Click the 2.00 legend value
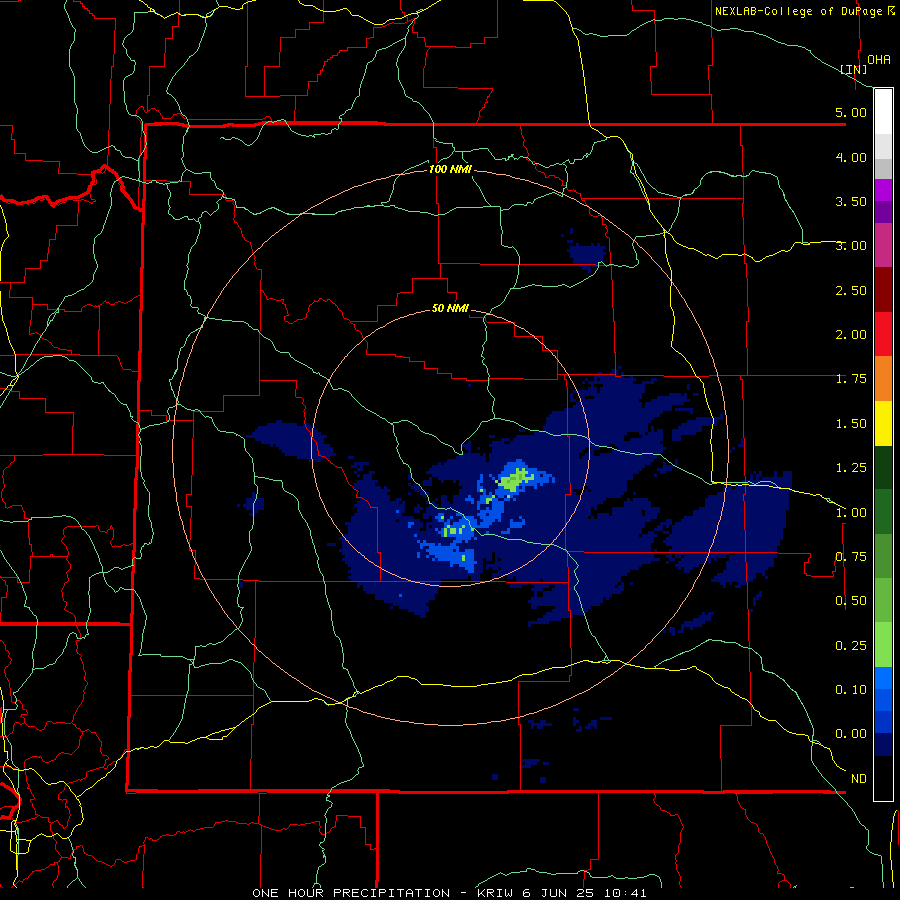The width and height of the screenshot is (900, 900). 851,335
